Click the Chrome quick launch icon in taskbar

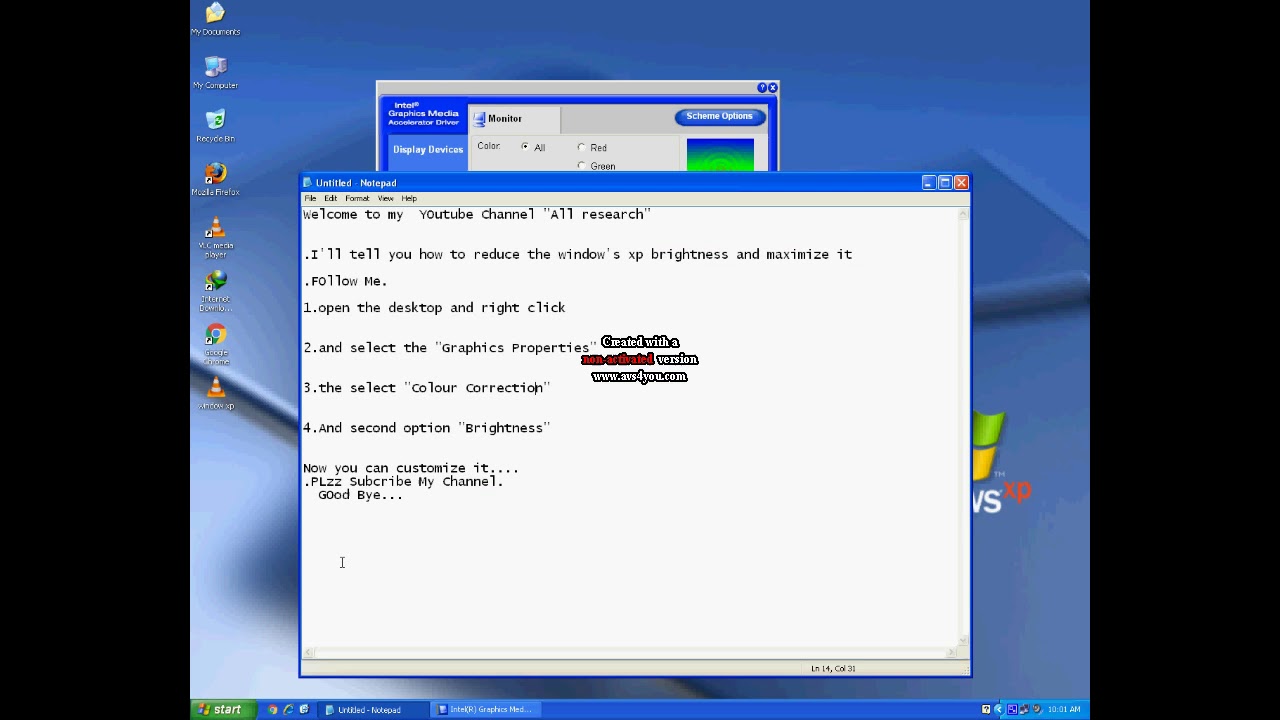[x=272, y=710]
